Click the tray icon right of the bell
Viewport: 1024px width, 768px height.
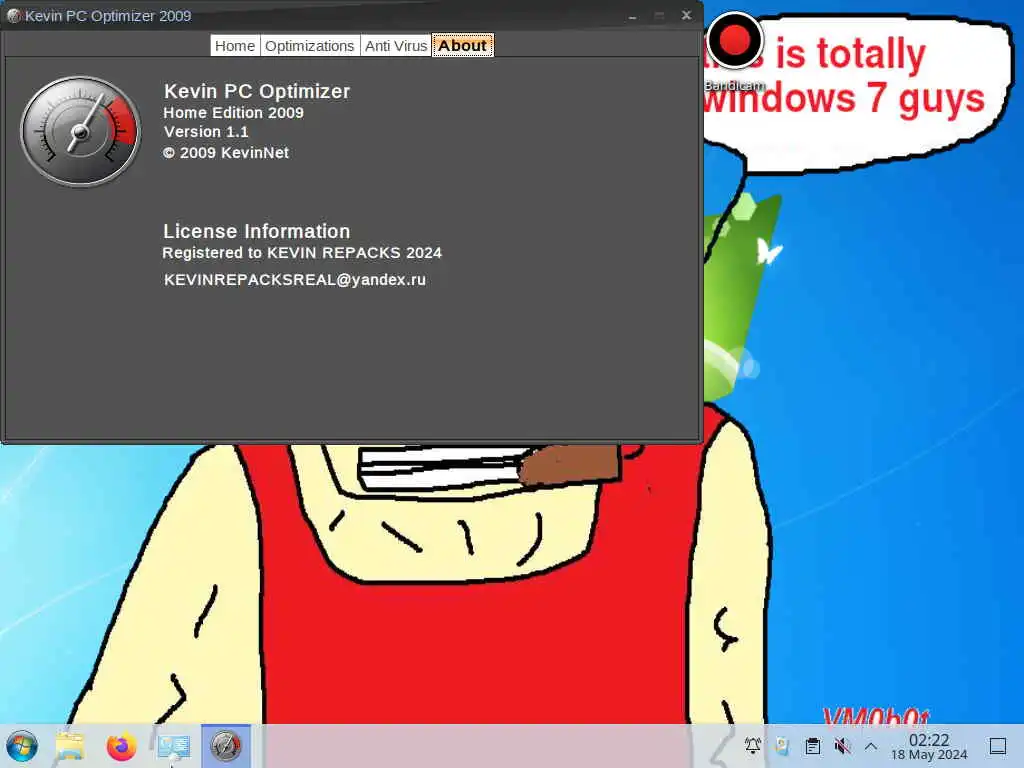[782, 746]
